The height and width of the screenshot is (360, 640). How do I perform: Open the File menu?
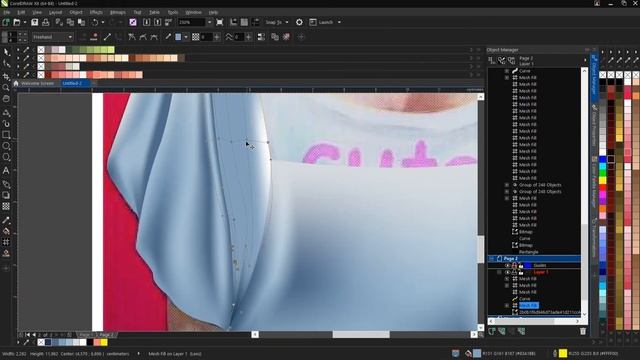(x=7, y=12)
